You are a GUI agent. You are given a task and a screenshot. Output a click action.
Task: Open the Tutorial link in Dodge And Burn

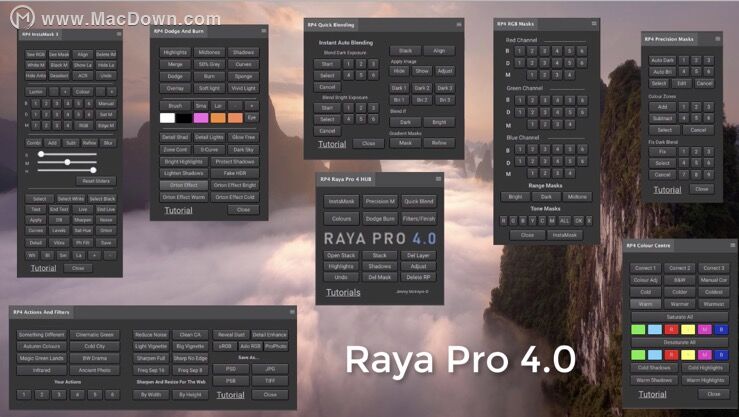tap(178, 210)
